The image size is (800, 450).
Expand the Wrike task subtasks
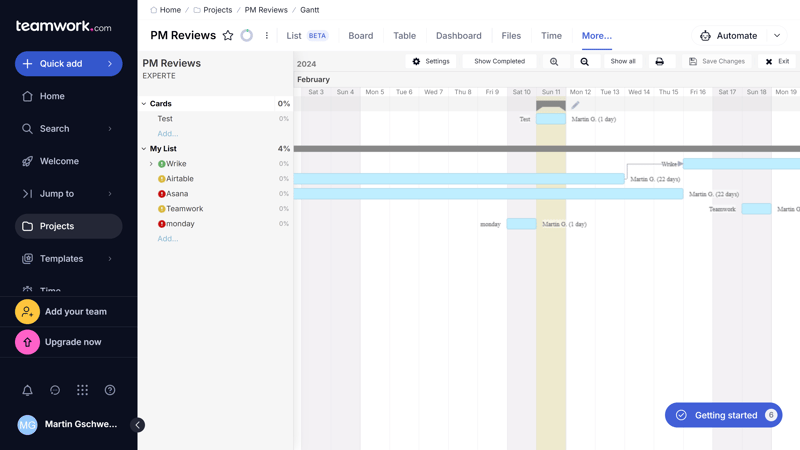[x=151, y=164]
